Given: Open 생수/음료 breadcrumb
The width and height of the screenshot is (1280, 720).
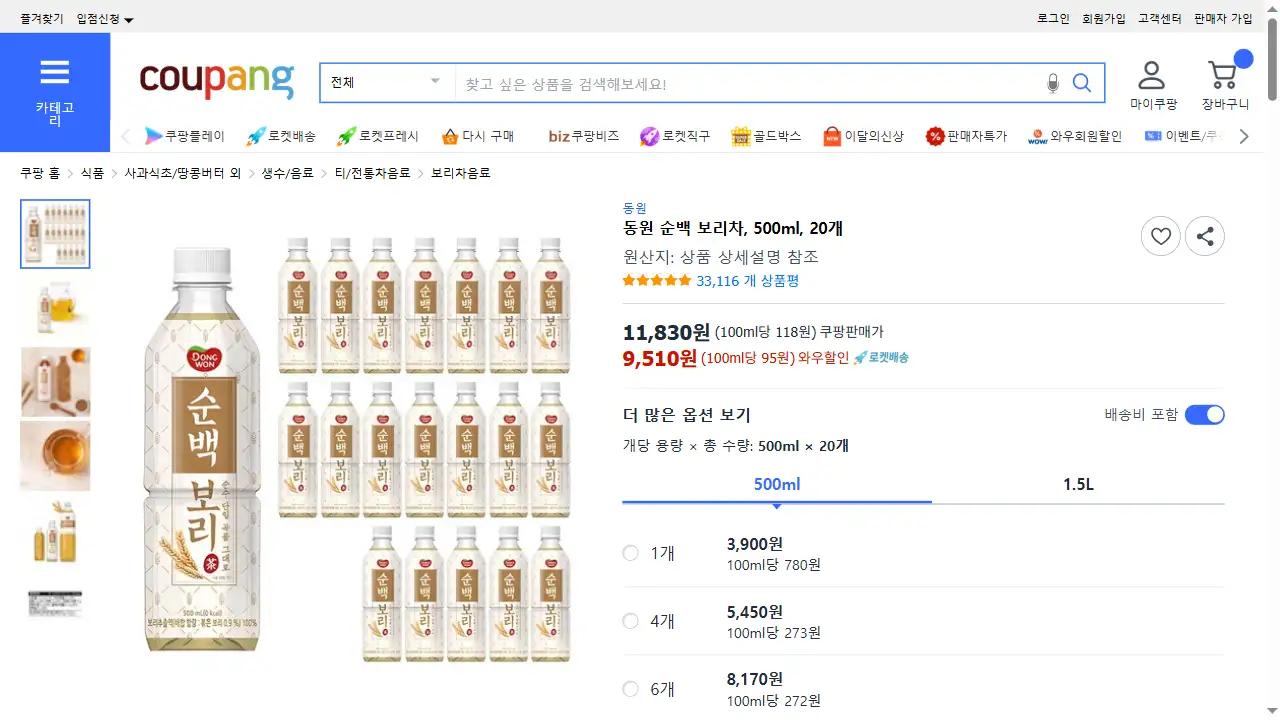Looking at the screenshot, I should click(288, 173).
